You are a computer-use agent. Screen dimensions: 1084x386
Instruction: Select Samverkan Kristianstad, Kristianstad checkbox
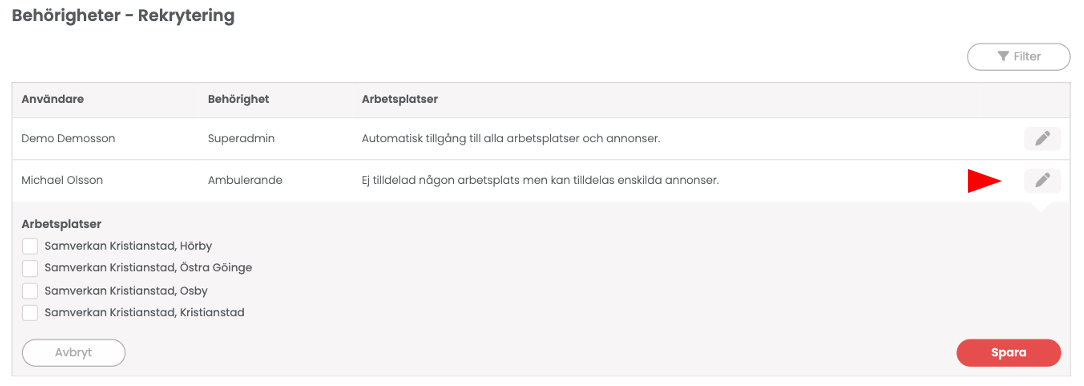[x=30, y=313]
